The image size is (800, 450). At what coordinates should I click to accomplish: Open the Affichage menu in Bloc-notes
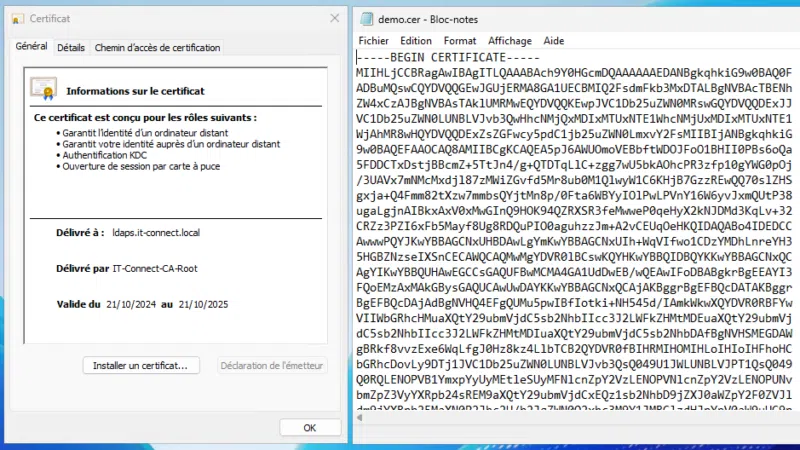tap(510, 41)
